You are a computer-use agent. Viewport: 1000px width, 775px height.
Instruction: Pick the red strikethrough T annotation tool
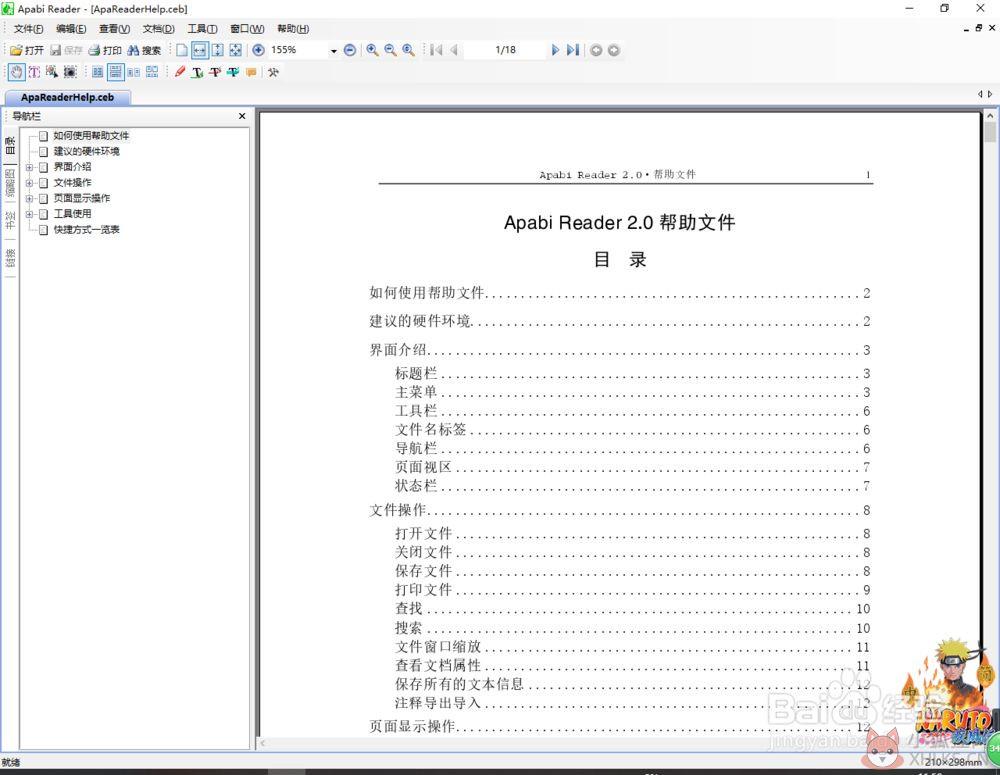click(x=216, y=72)
